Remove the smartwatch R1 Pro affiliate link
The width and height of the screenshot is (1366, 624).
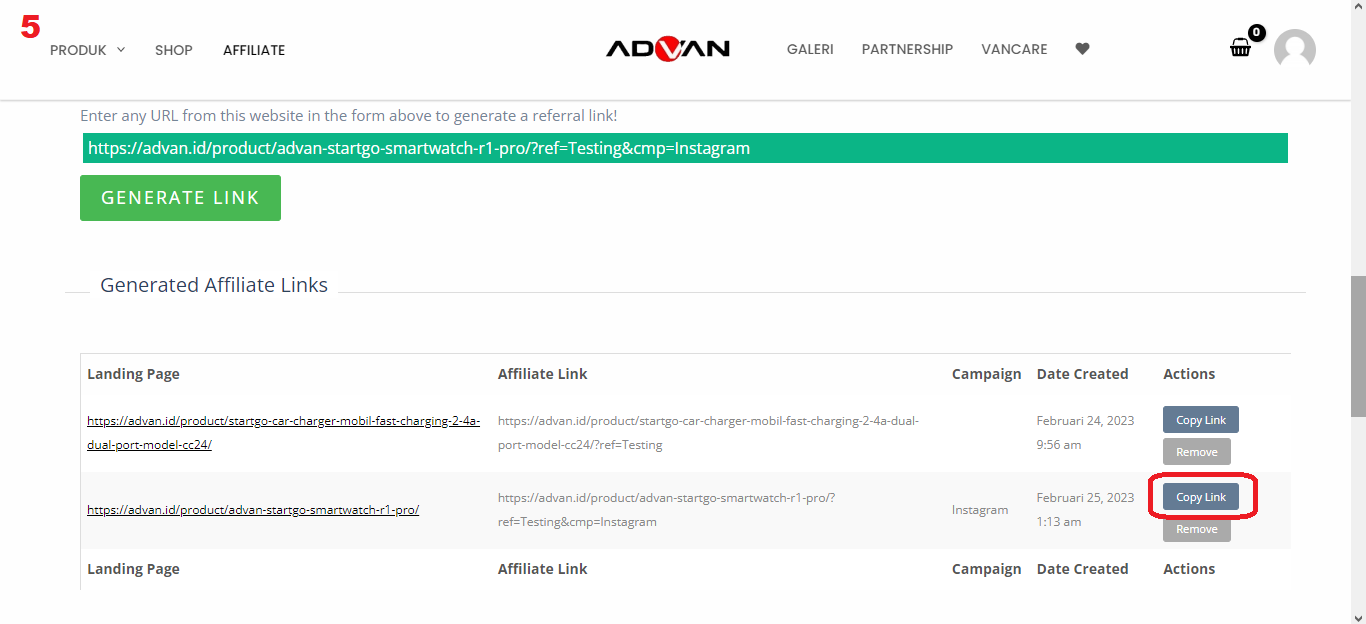[x=1197, y=529]
